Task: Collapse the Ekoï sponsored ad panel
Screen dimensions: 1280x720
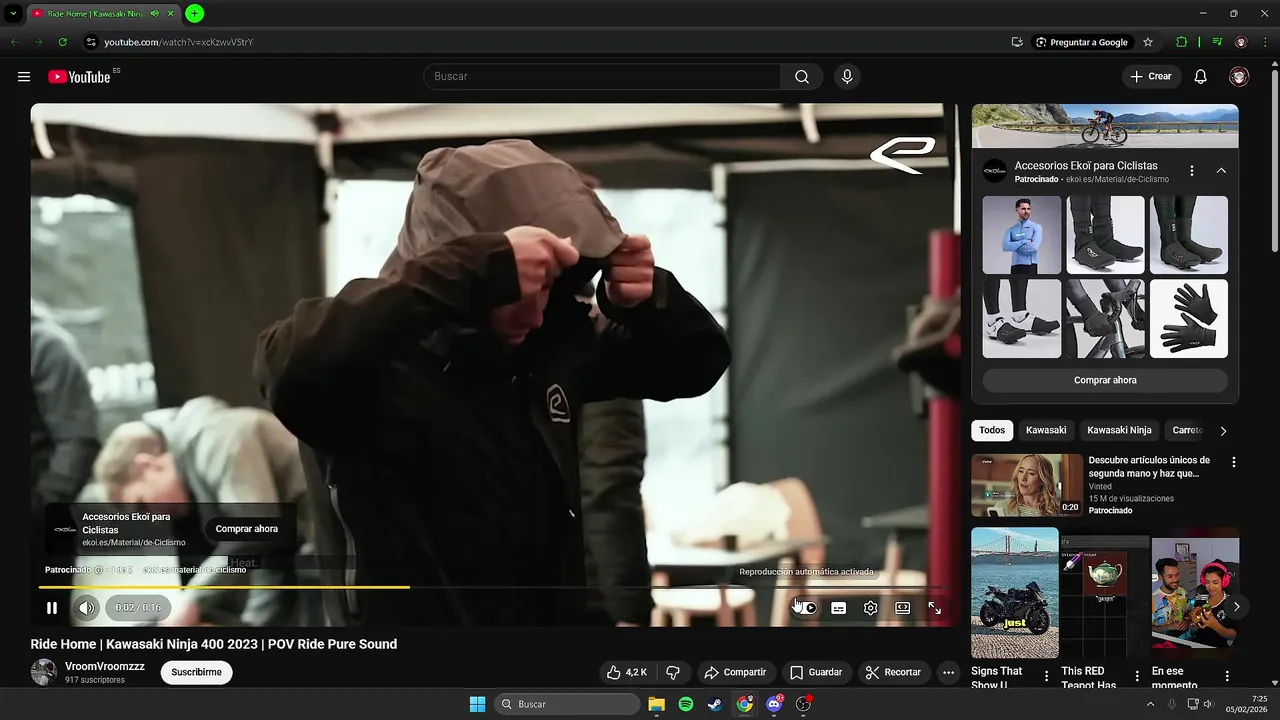Action: (1221, 171)
